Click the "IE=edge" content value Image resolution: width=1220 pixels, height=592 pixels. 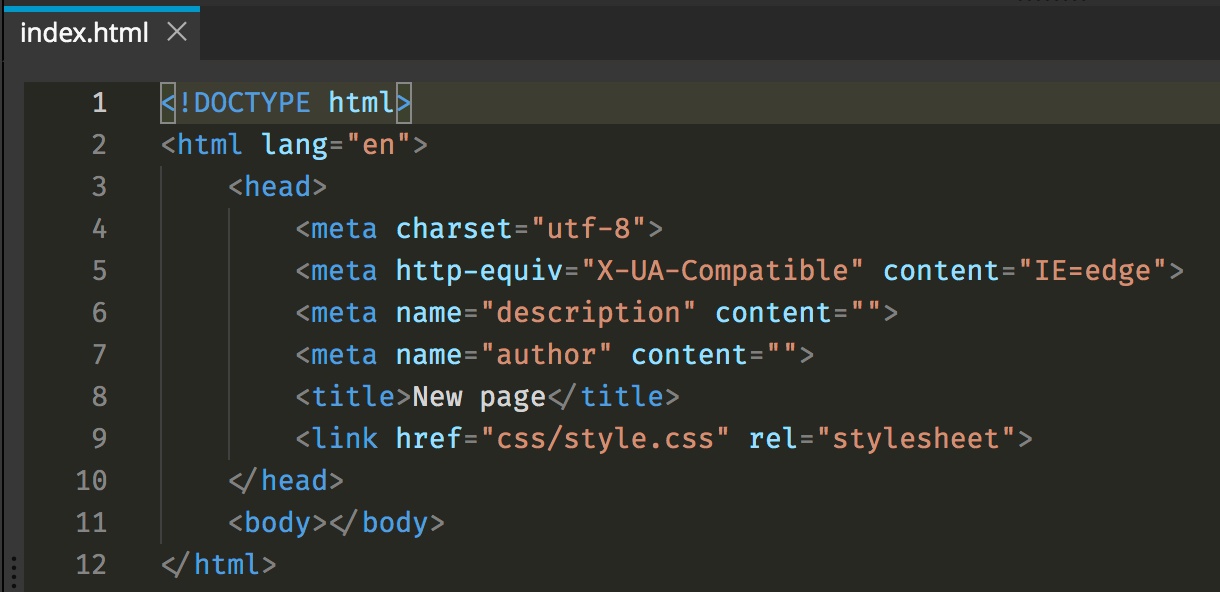(x=1093, y=271)
